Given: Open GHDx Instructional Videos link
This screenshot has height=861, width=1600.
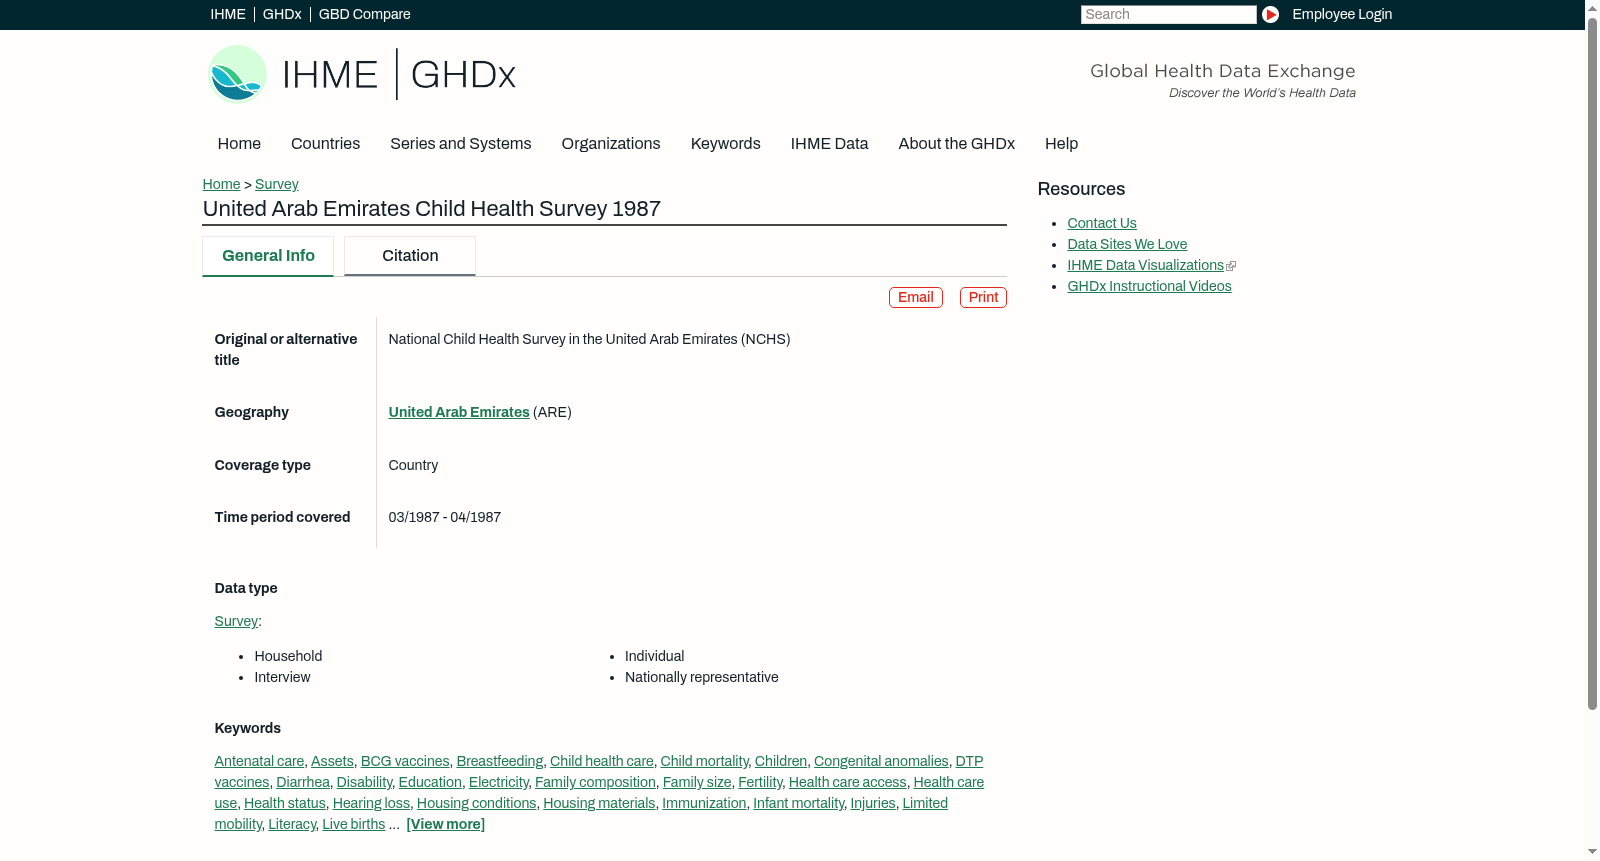Looking at the screenshot, I should [1149, 286].
